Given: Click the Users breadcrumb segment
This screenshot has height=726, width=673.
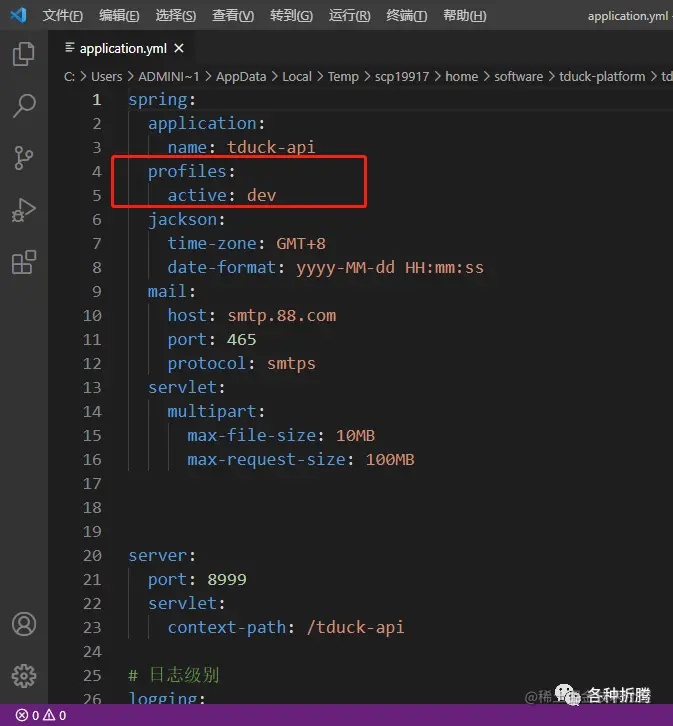Looking at the screenshot, I should pos(106,76).
